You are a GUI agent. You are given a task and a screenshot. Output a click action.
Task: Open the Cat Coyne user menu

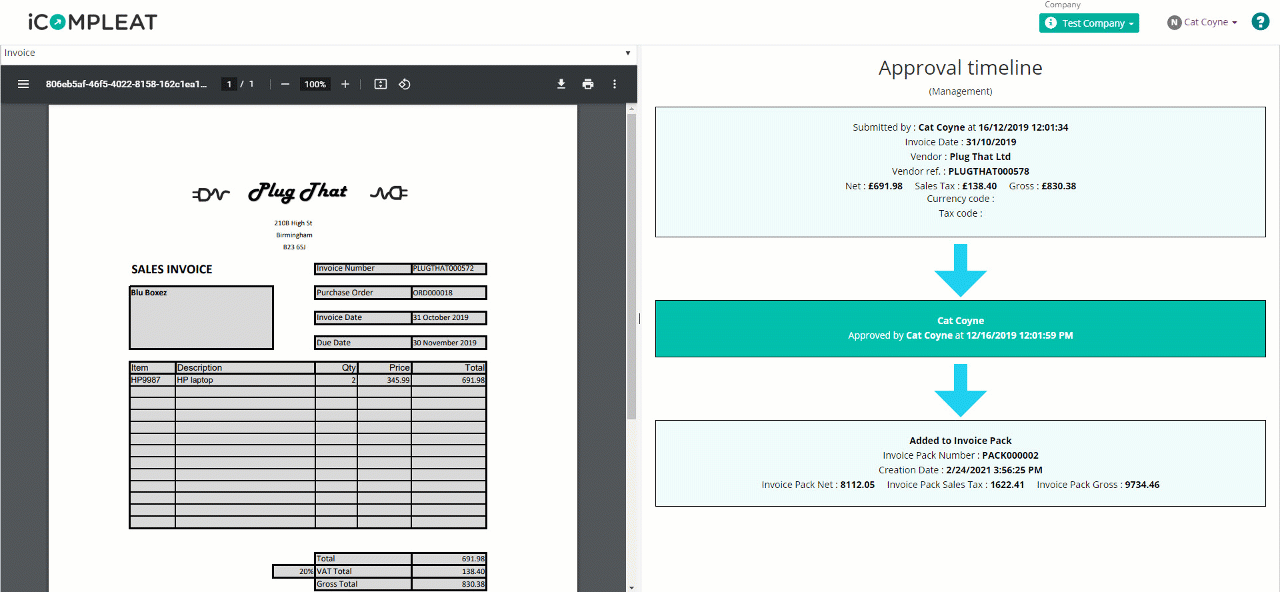(x=1210, y=22)
